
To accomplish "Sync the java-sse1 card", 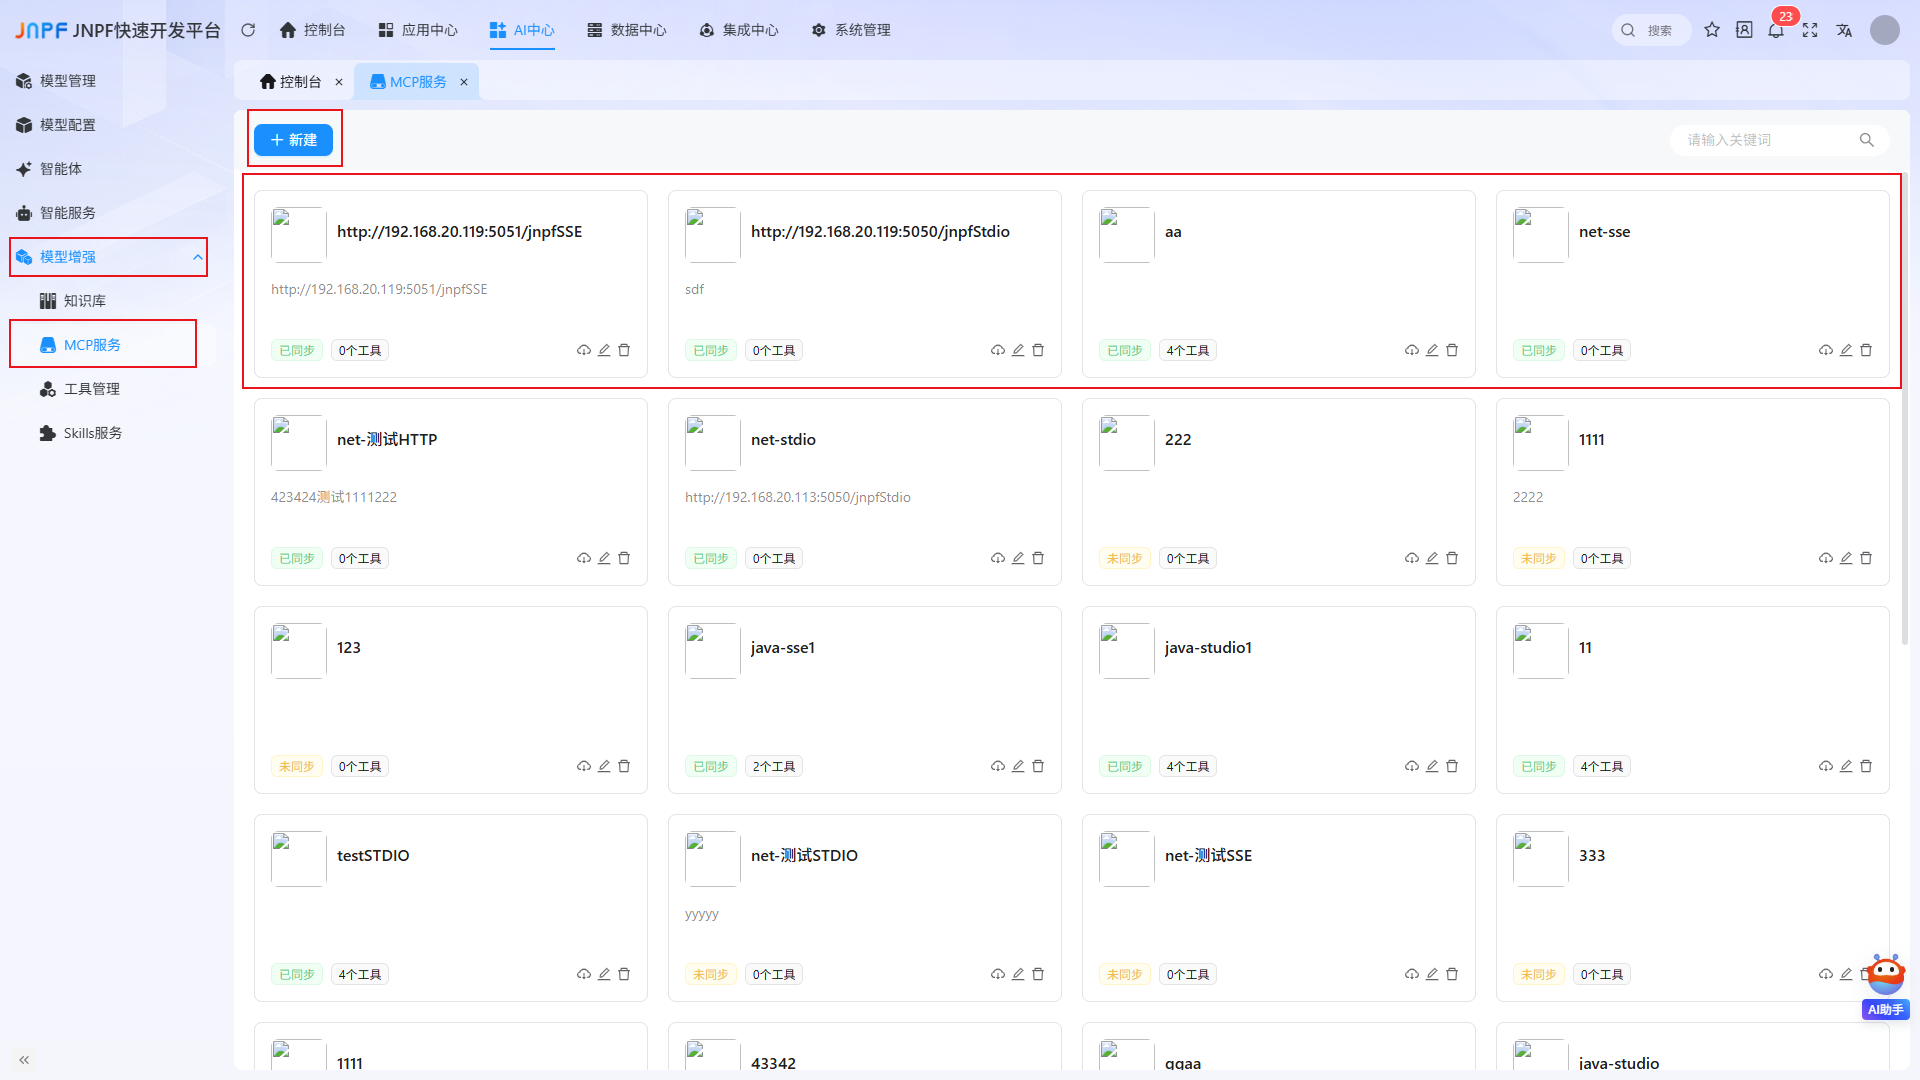I will point(998,766).
